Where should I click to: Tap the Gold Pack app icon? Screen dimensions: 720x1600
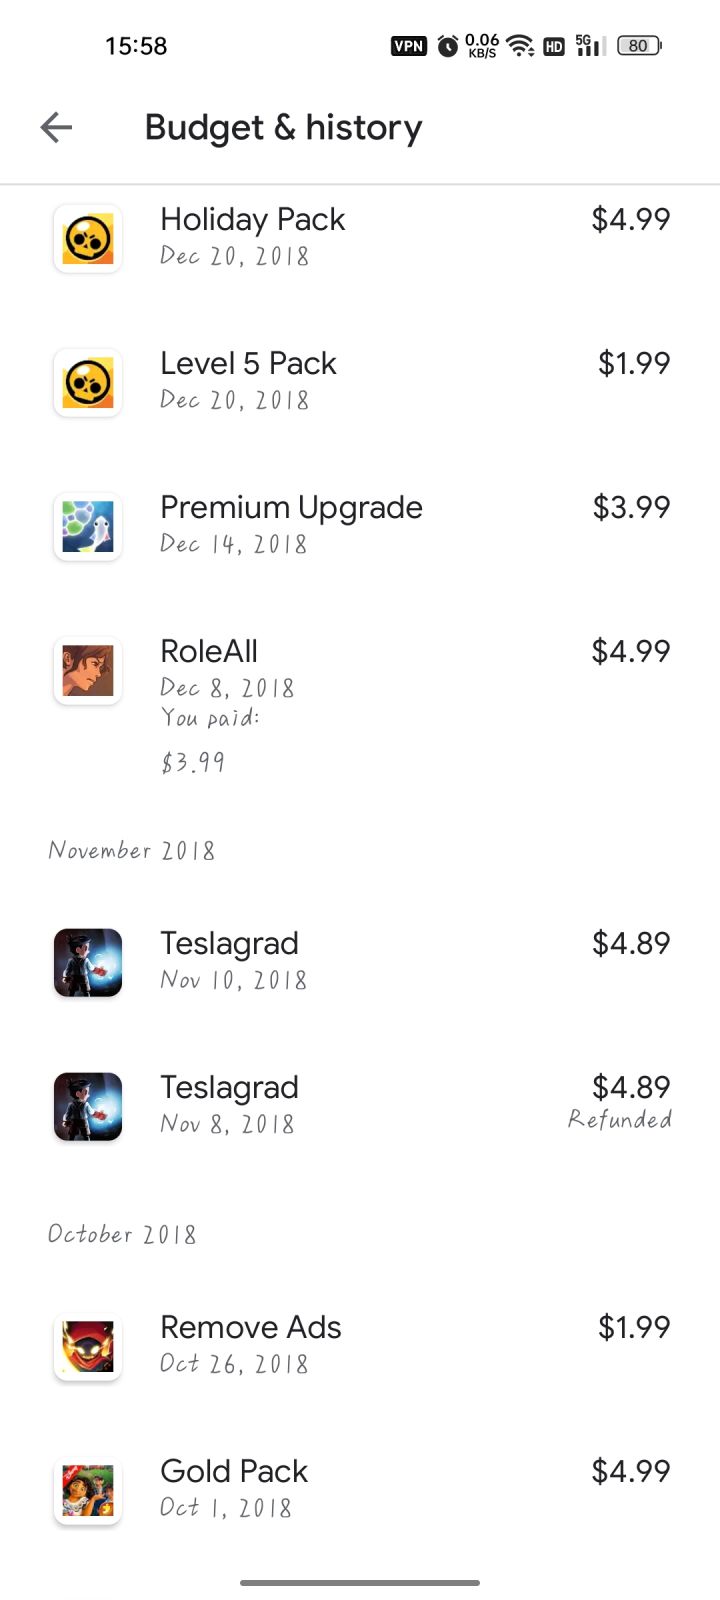tap(88, 1491)
